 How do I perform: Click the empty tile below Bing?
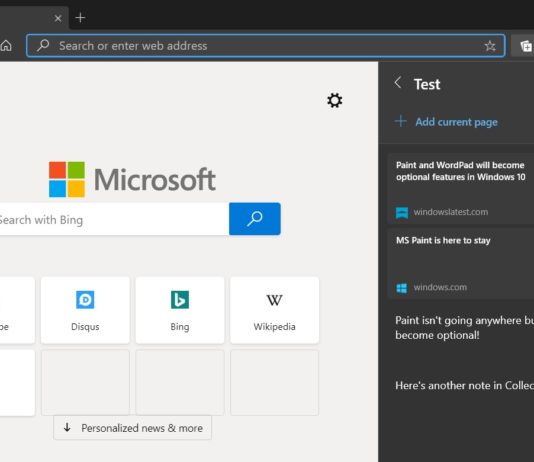(x=180, y=382)
